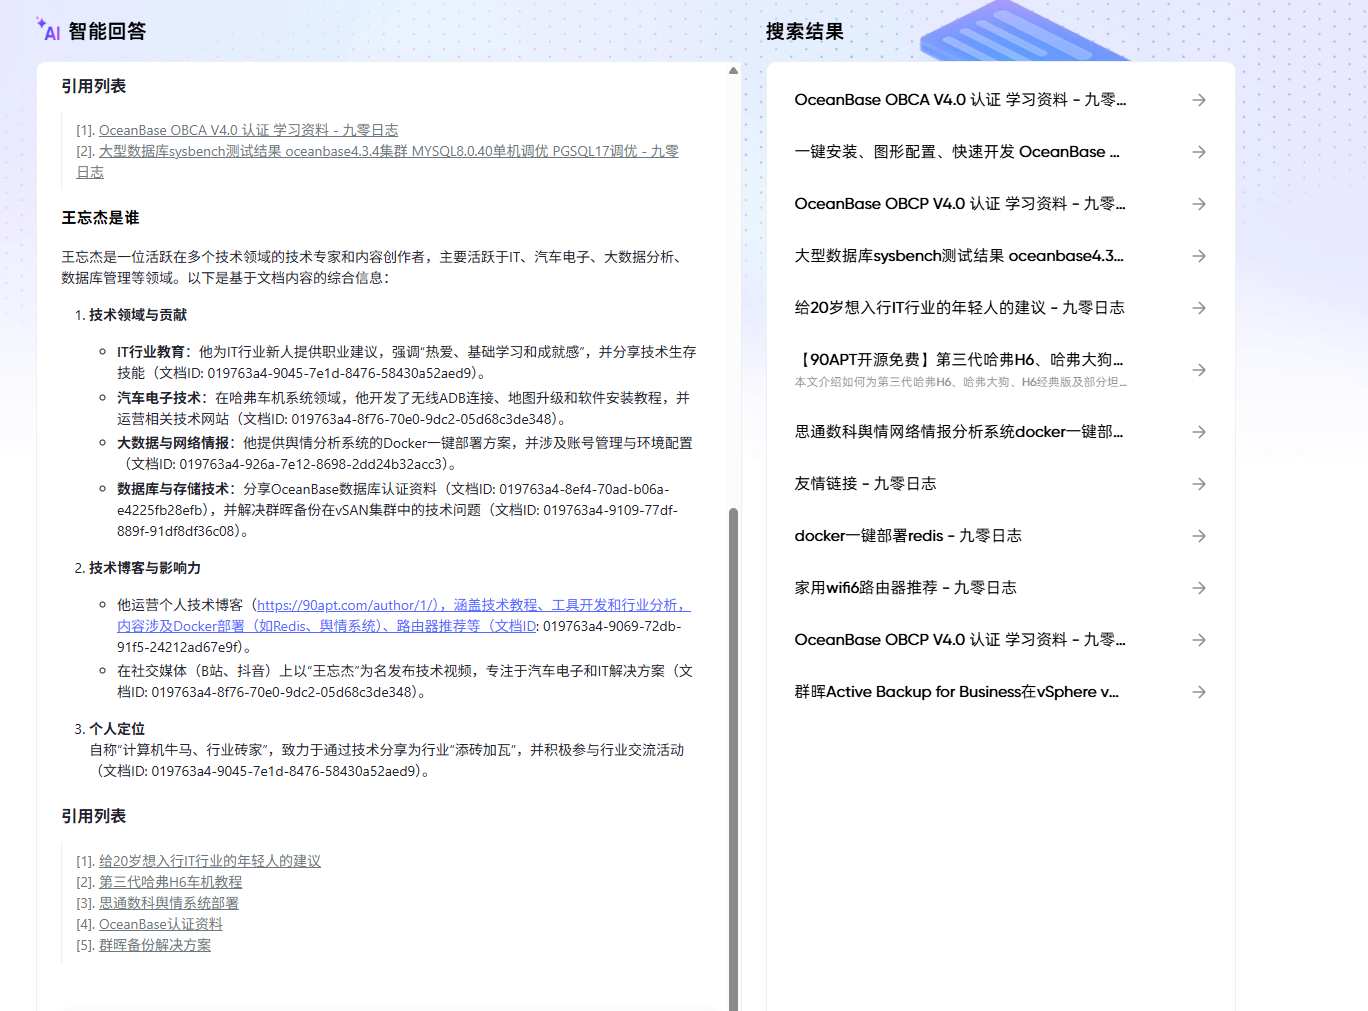
Task: Open reference 给20岁想入行IT行业的年轻人的建议
Action: click(x=210, y=861)
